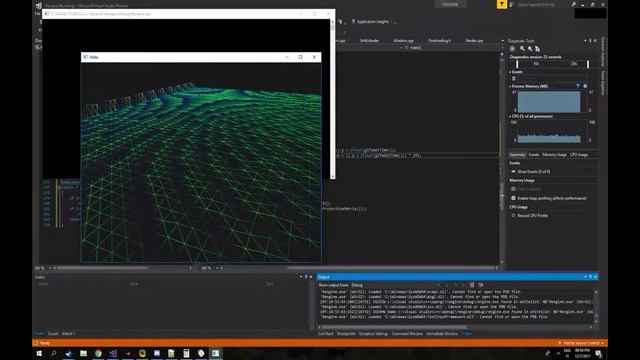640x360 pixels.
Task: Open the Shader.cpp editor tab
Action: point(474,41)
